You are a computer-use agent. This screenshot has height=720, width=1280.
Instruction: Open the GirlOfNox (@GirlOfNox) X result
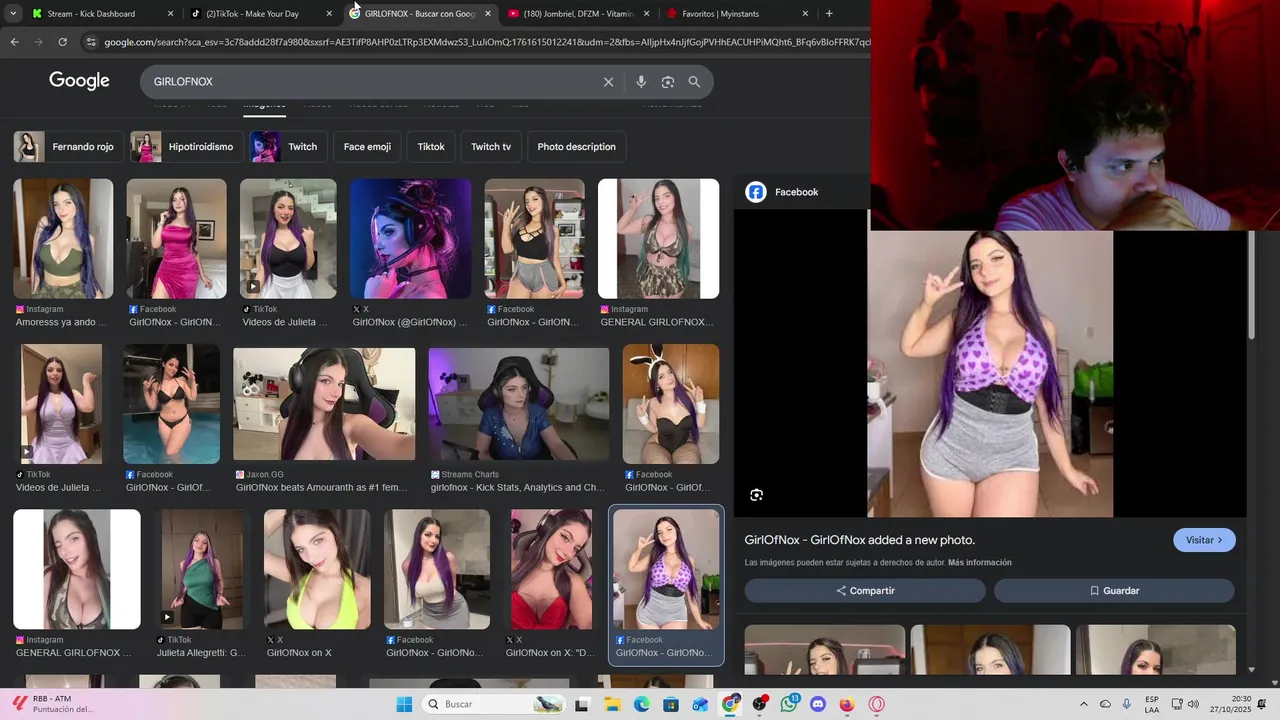(x=410, y=239)
